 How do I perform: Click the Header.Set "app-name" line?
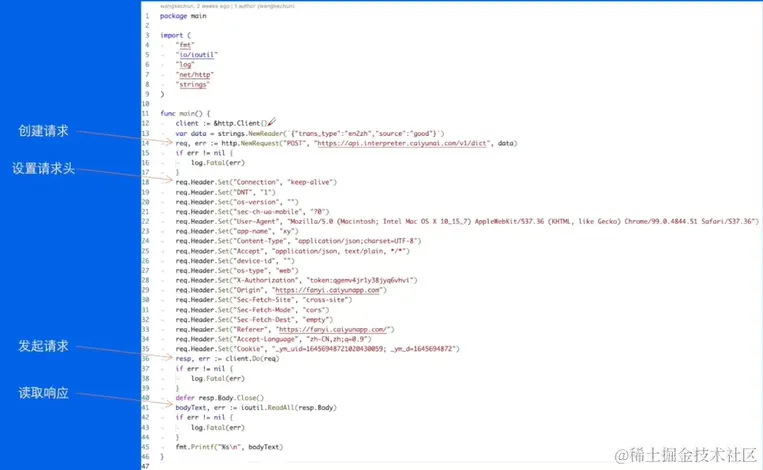pos(237,231)
